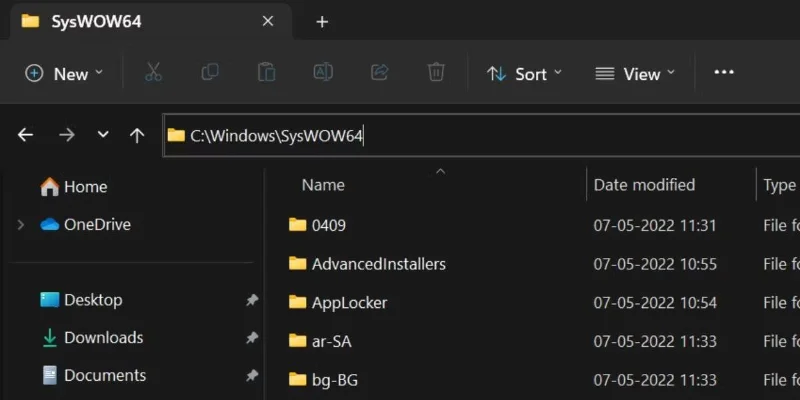Select the bg-BG folder
This screenshot has width=800, height=400.
323,380
